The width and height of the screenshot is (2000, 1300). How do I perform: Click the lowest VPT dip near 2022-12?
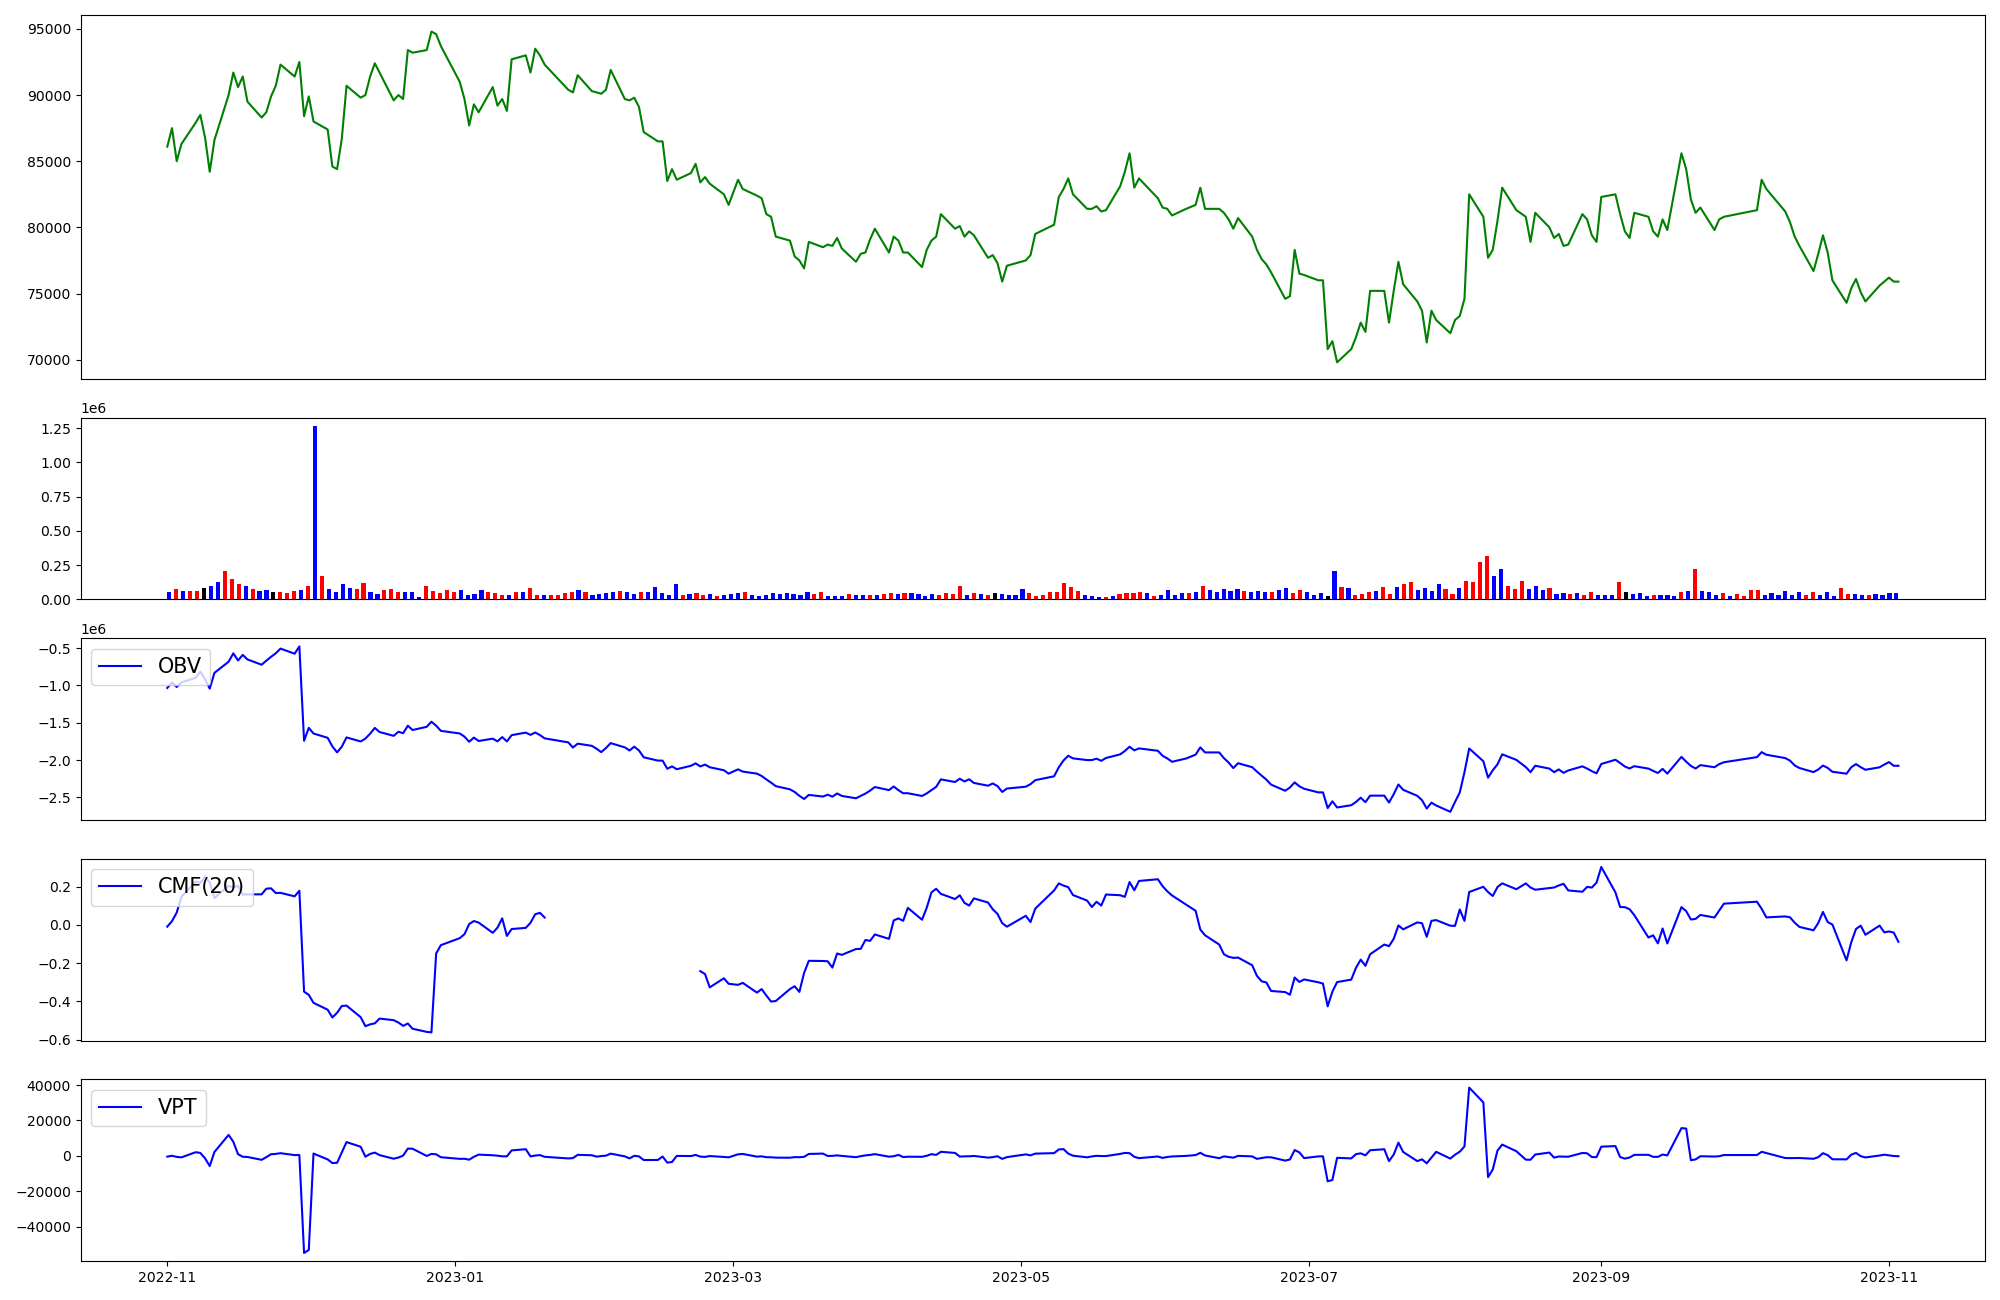[x=304, y=1252]
